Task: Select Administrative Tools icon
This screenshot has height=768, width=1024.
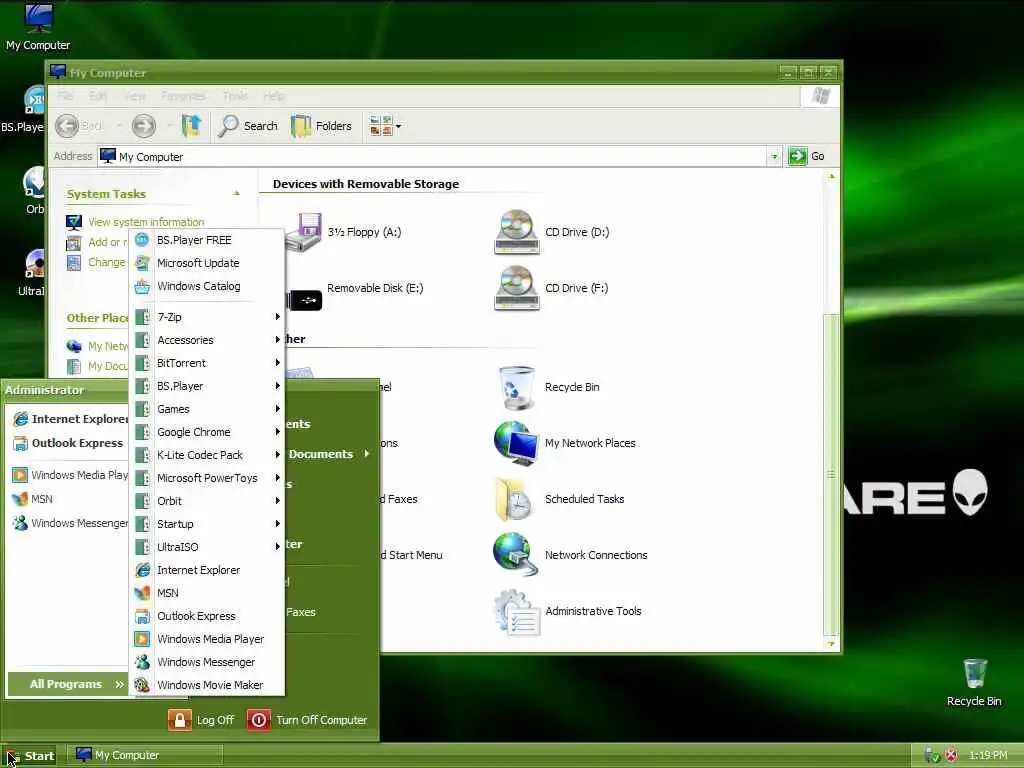Action: click(568, 611)
